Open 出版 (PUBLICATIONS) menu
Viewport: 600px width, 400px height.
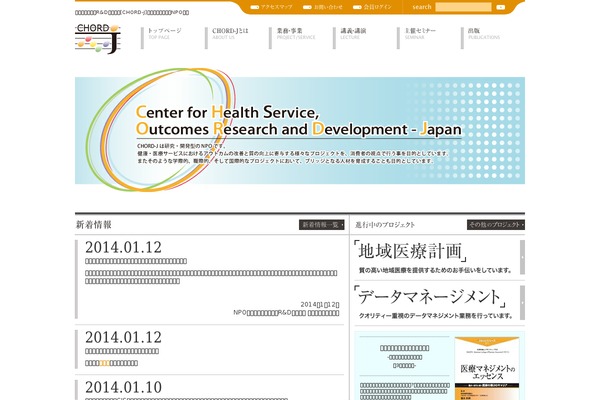tap(481, 38)
